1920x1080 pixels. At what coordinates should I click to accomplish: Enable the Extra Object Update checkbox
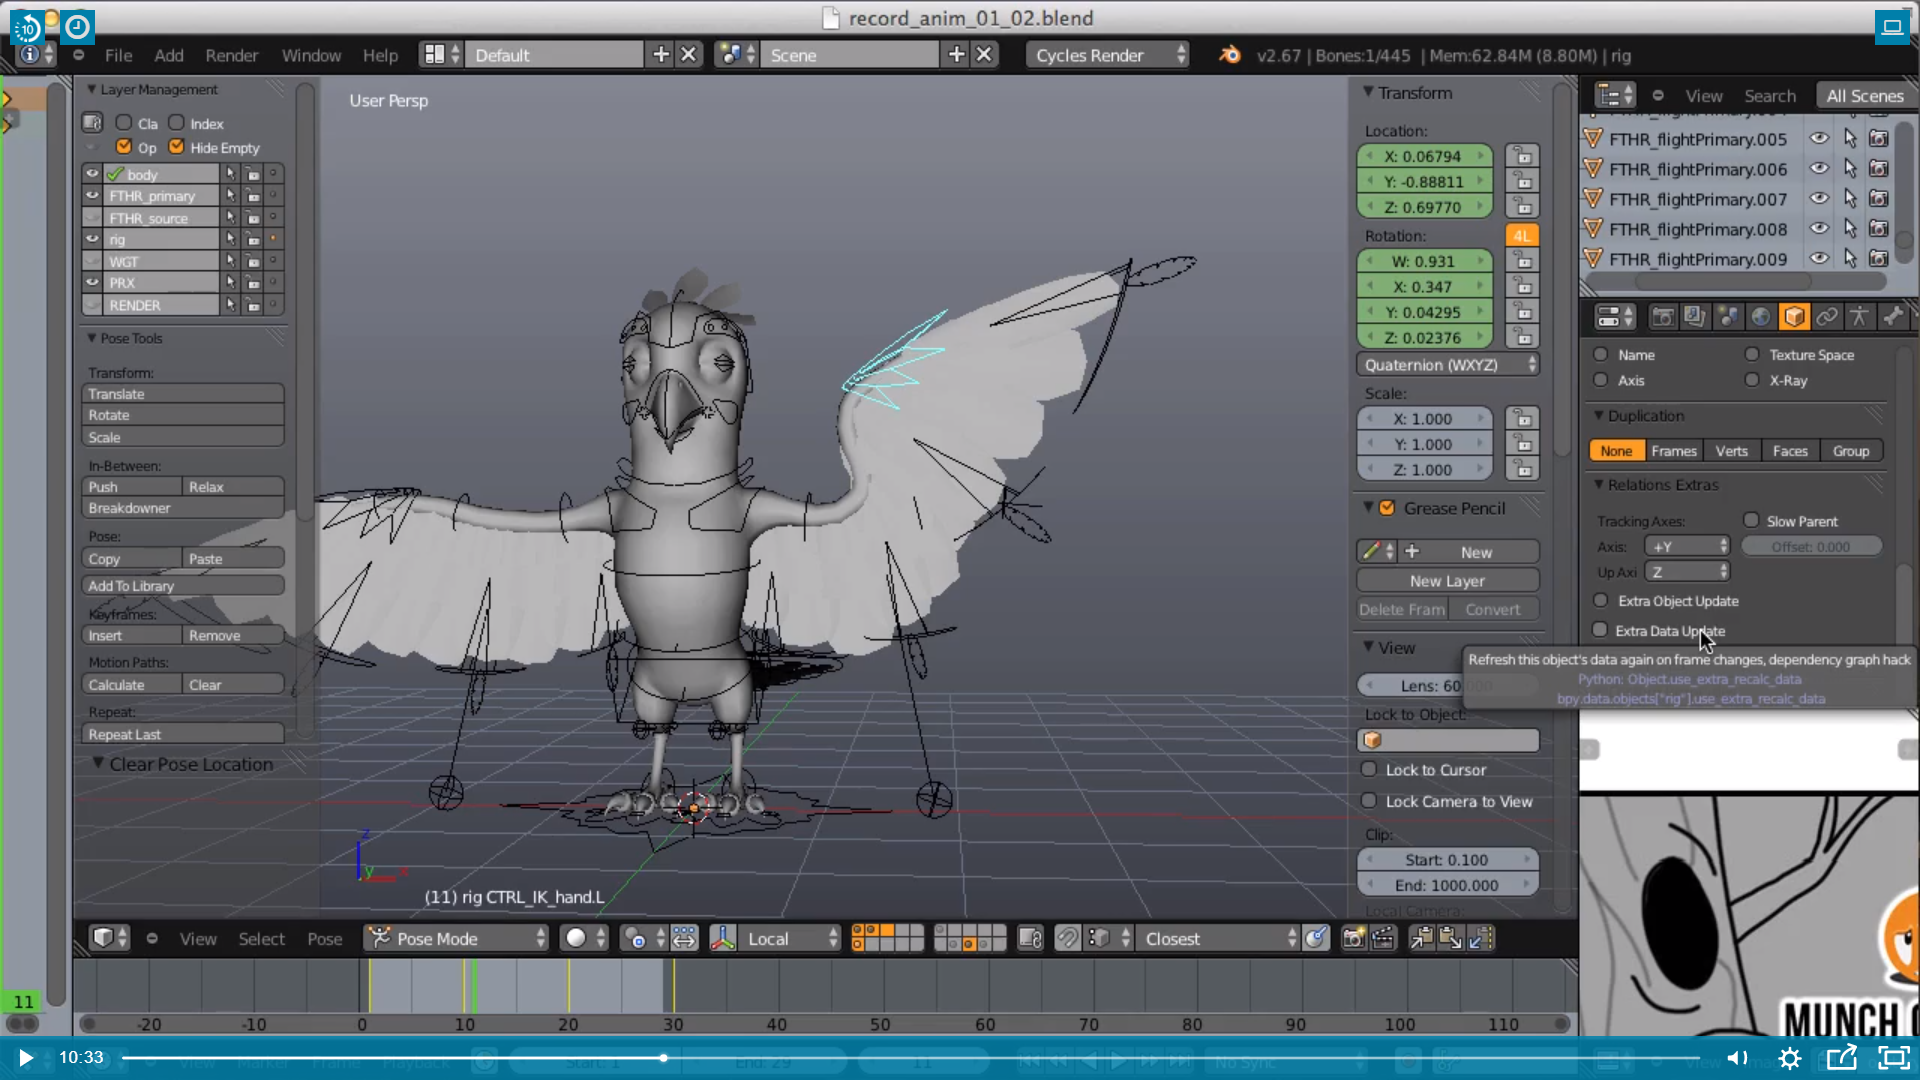(1601, 601)
